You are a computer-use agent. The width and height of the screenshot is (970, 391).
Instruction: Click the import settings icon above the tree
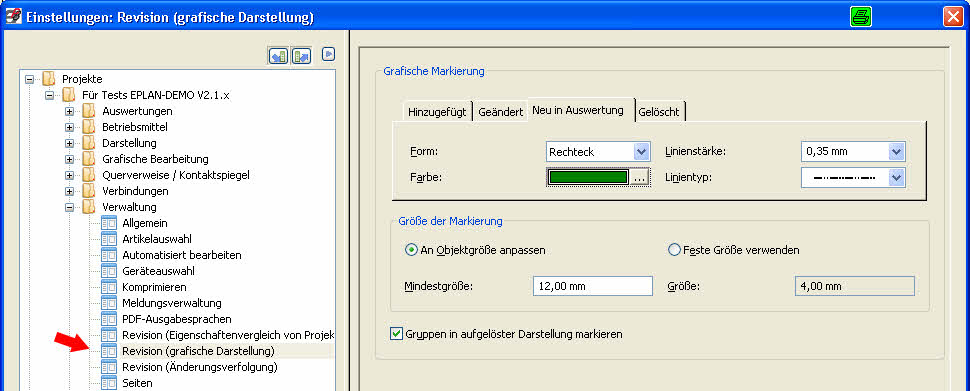[278, 56]
